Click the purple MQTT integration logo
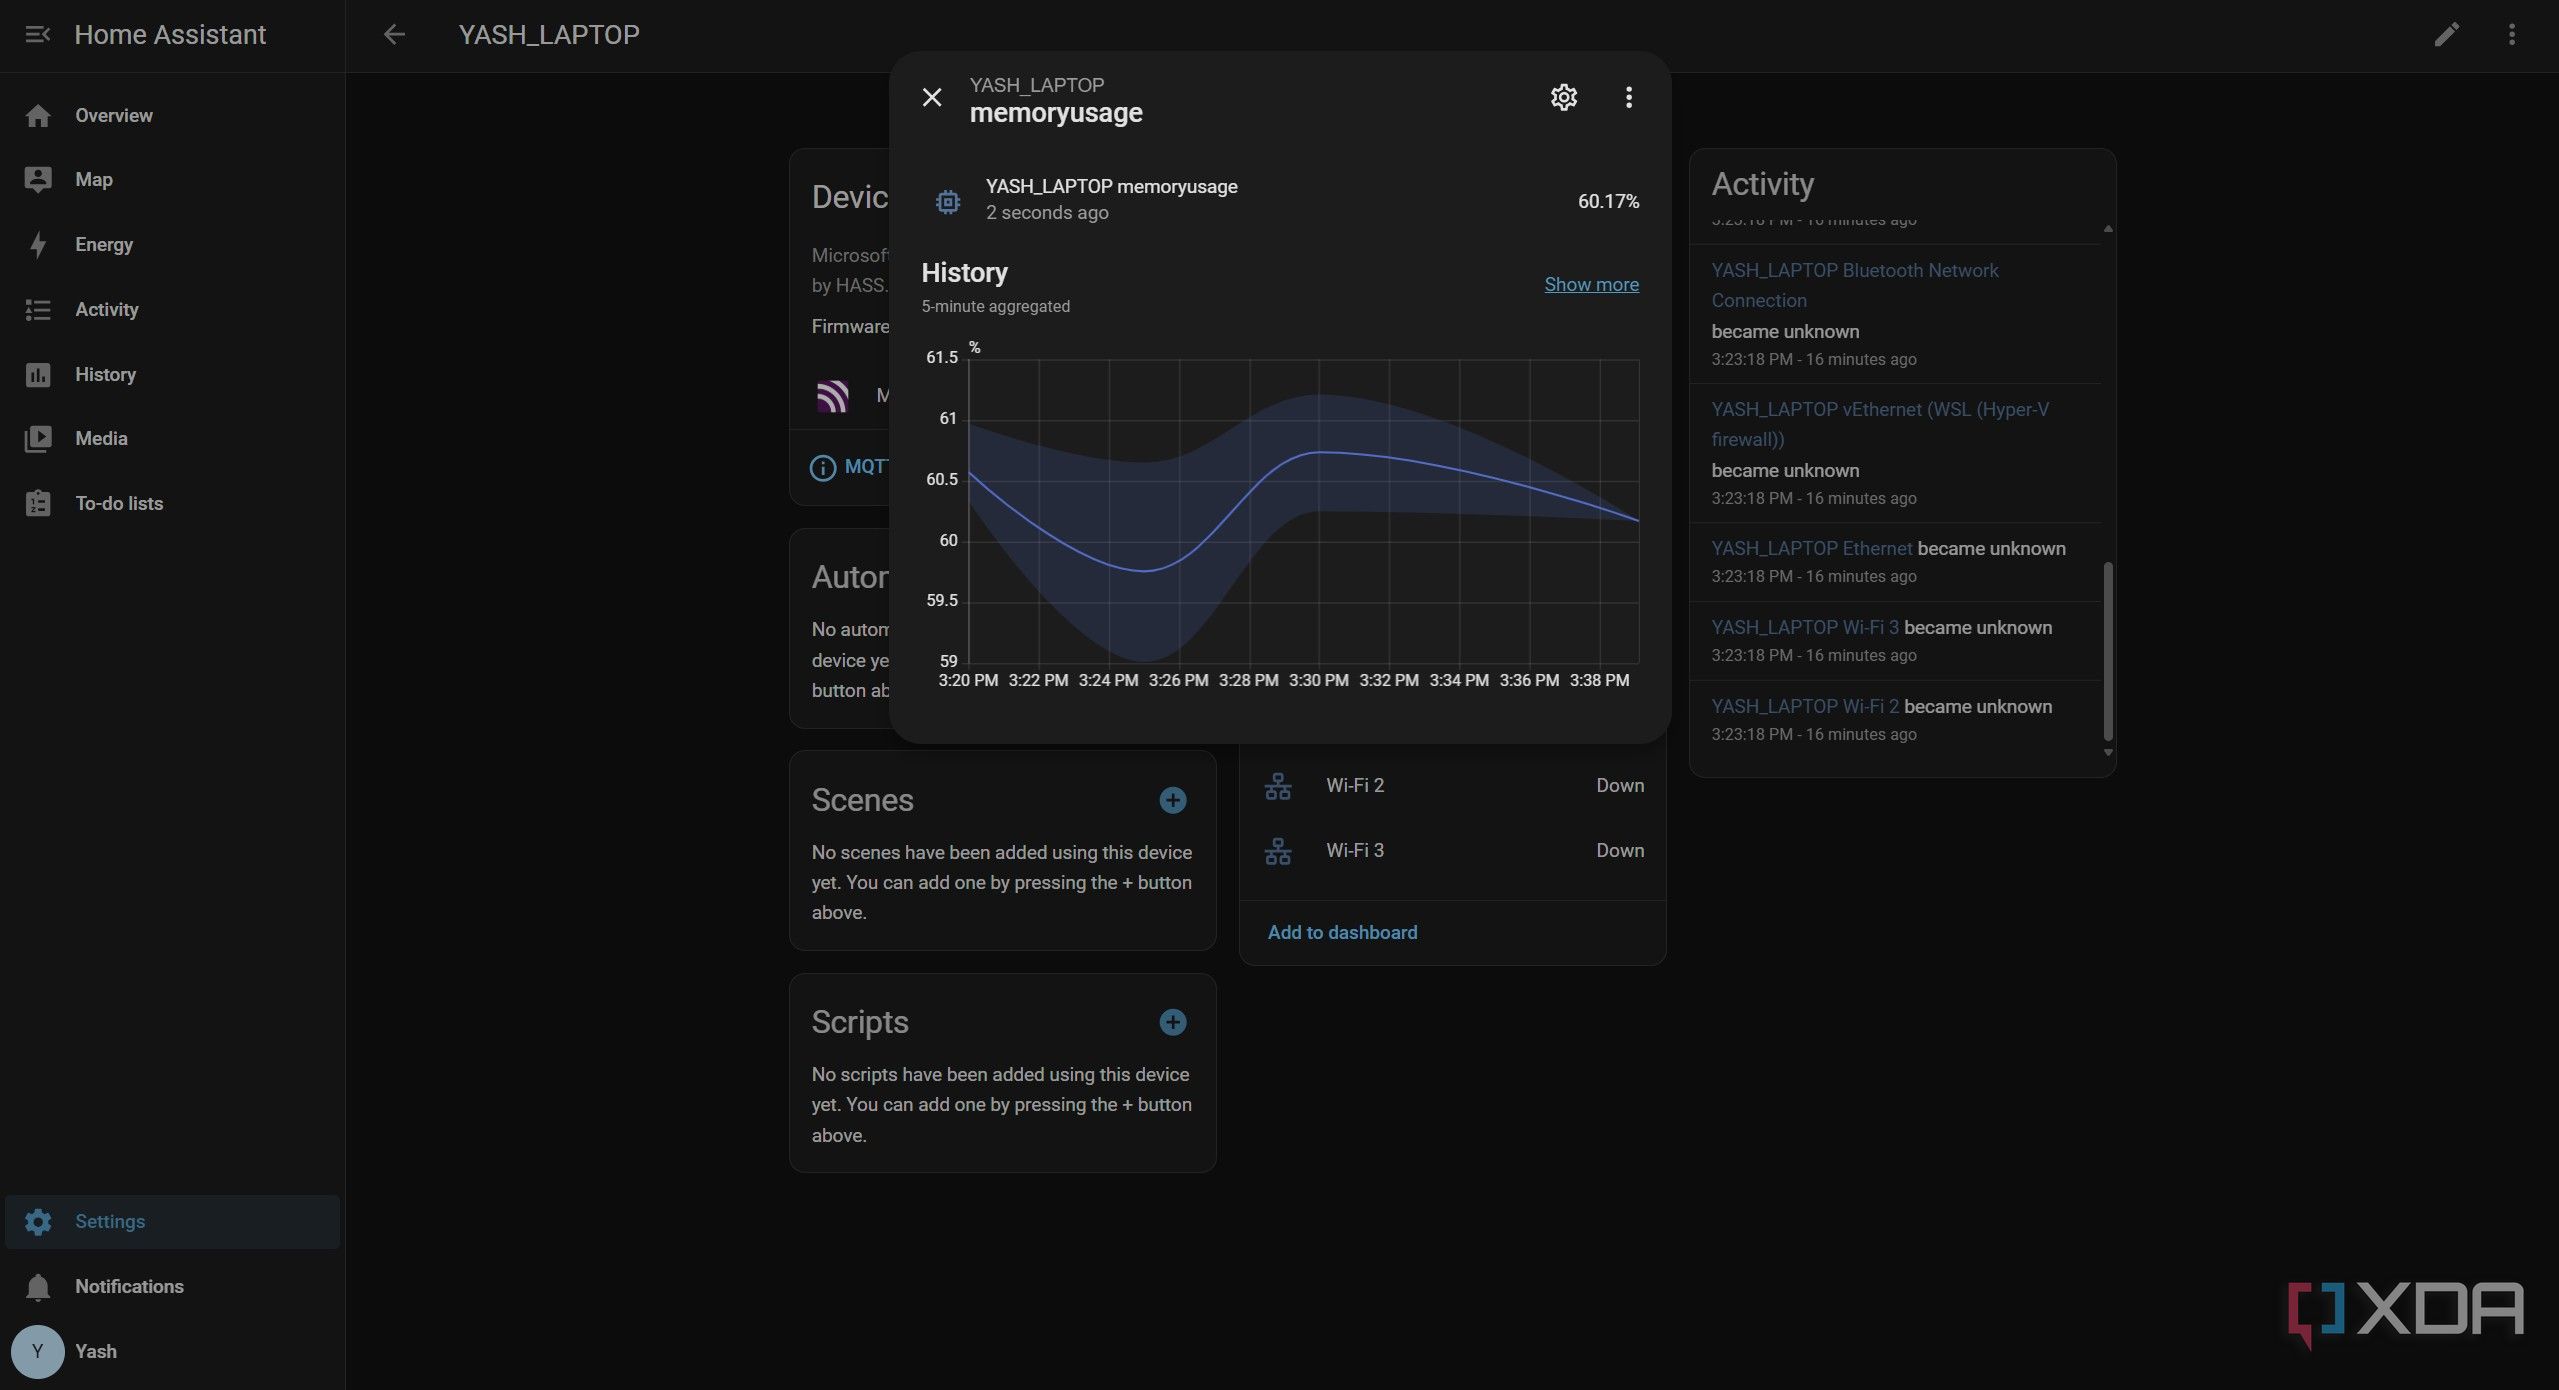The image size is (2559, 1390). 833,396
